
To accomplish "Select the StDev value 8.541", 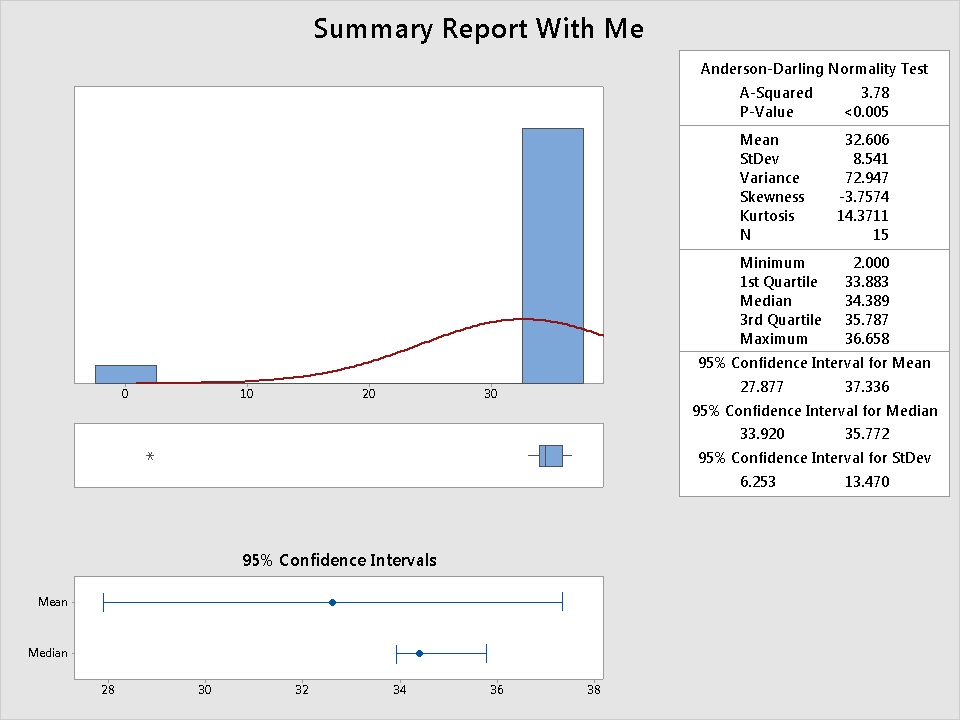I will pos(867,159).
